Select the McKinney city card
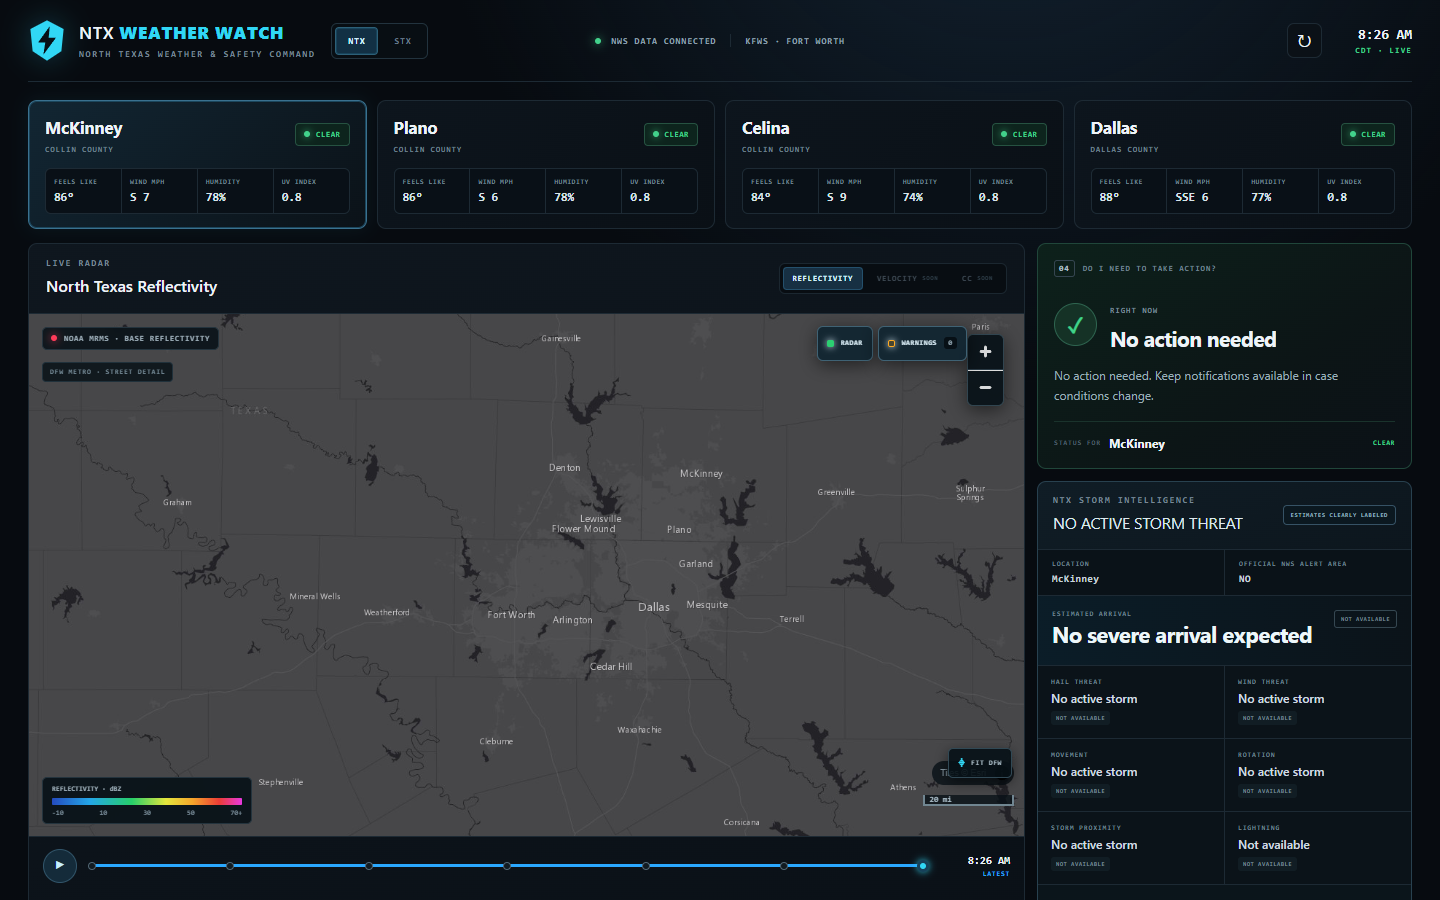The image size is (1440, 900). coord(197,164)
